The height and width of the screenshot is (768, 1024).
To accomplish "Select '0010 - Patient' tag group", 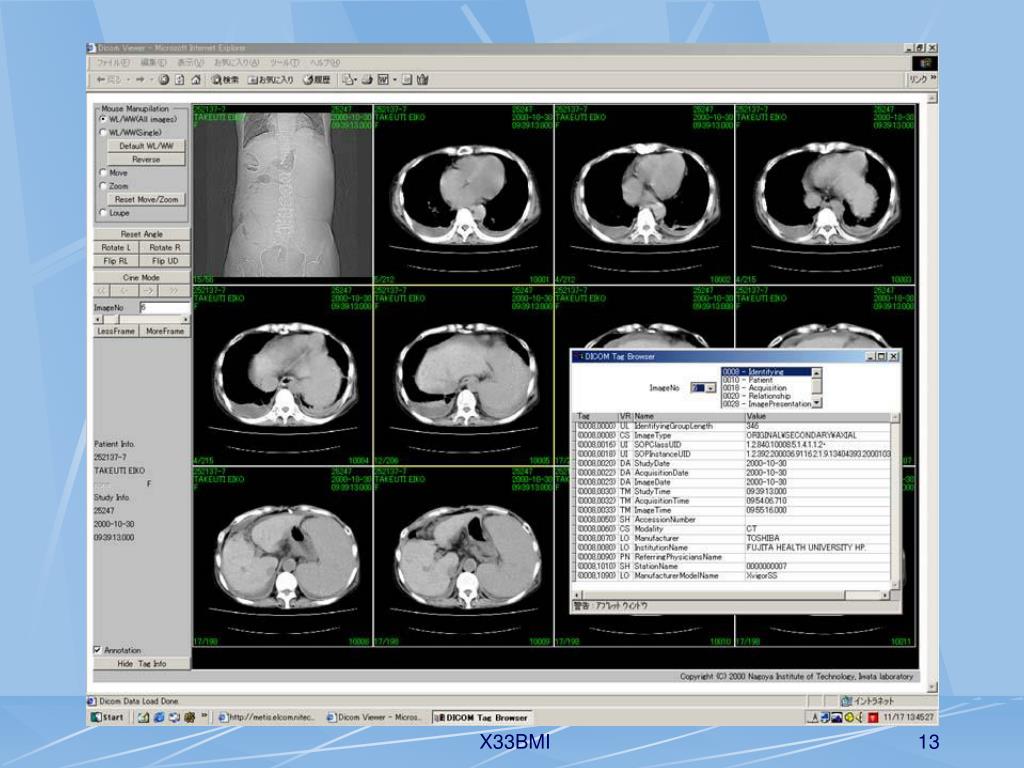I will [766, 379].
